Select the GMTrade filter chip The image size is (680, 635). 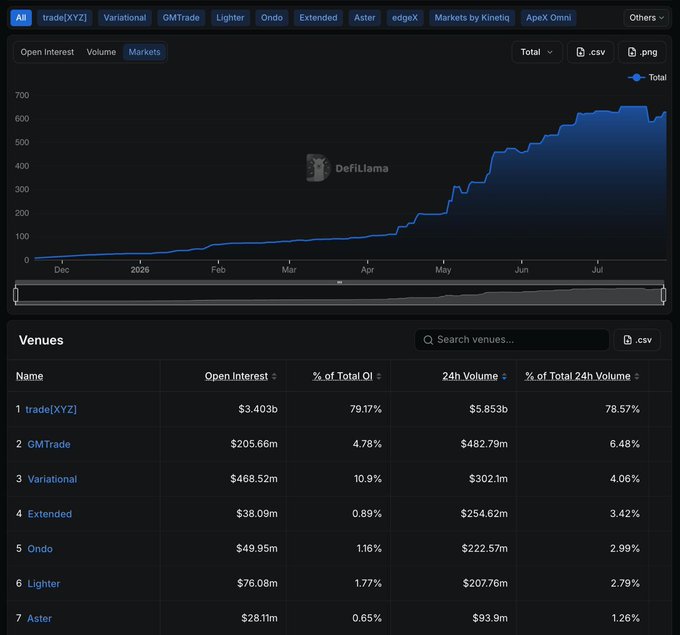point(181,18)
